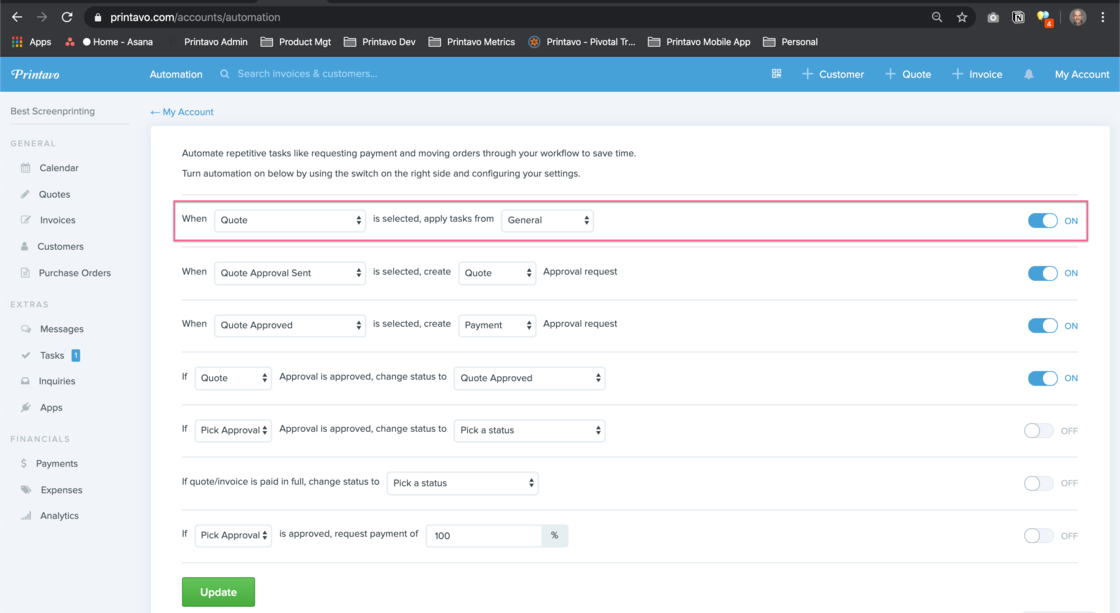Screen dimensions: 1120x613
Task: Click the payment percentage input field
Action: point(484,536)
